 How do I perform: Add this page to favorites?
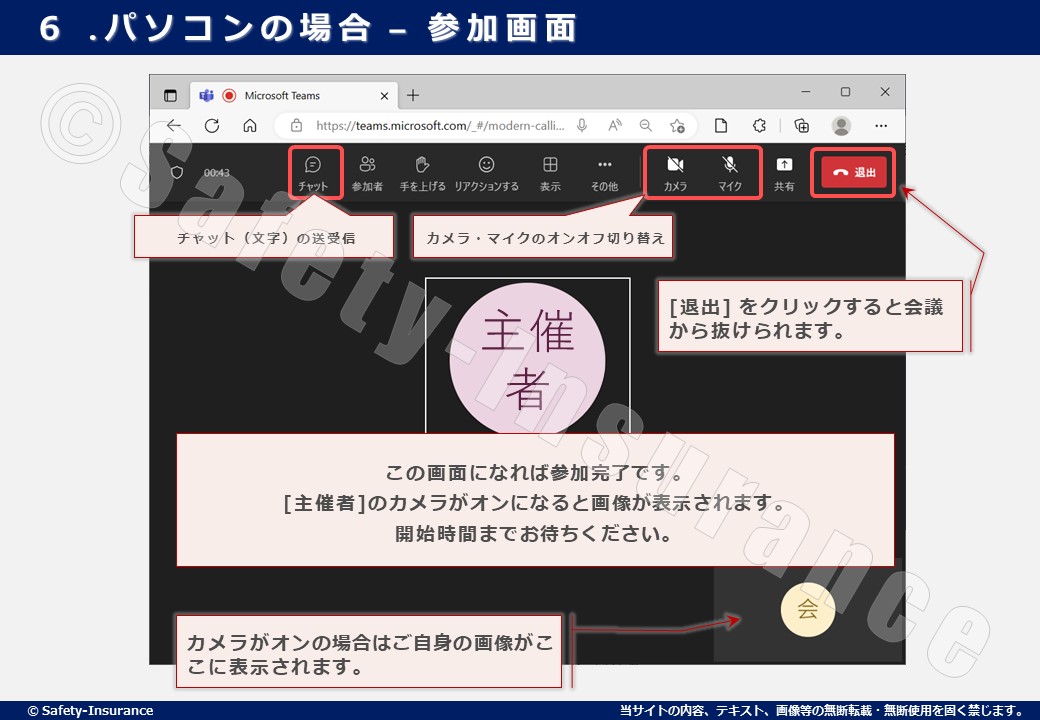(677, 126)
